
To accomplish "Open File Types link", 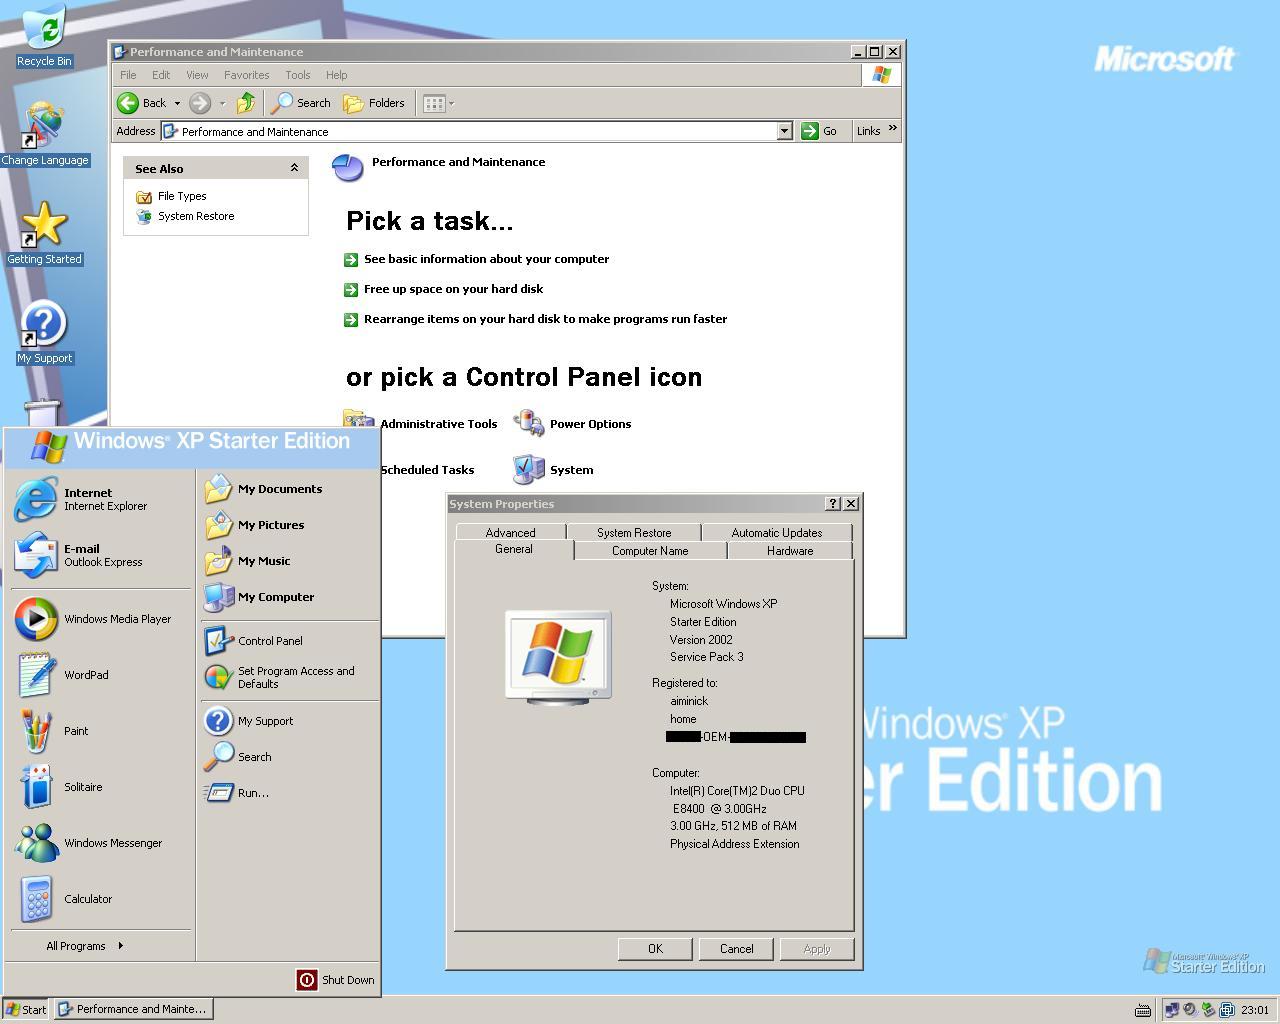I will click(182, 197).
